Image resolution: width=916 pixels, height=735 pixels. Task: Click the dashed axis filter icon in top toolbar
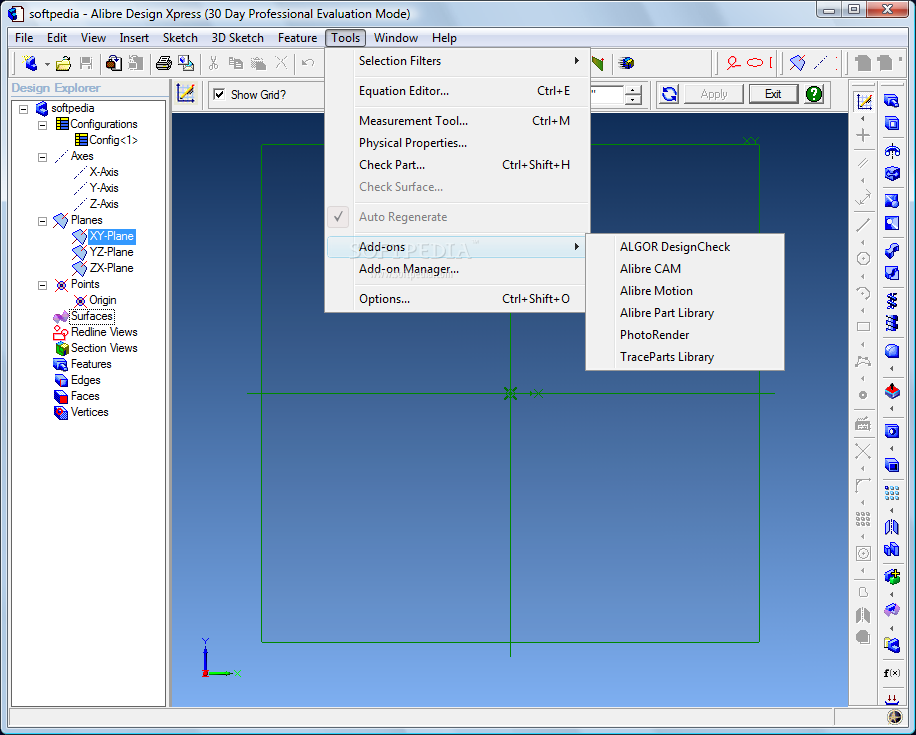click(820, 63)
